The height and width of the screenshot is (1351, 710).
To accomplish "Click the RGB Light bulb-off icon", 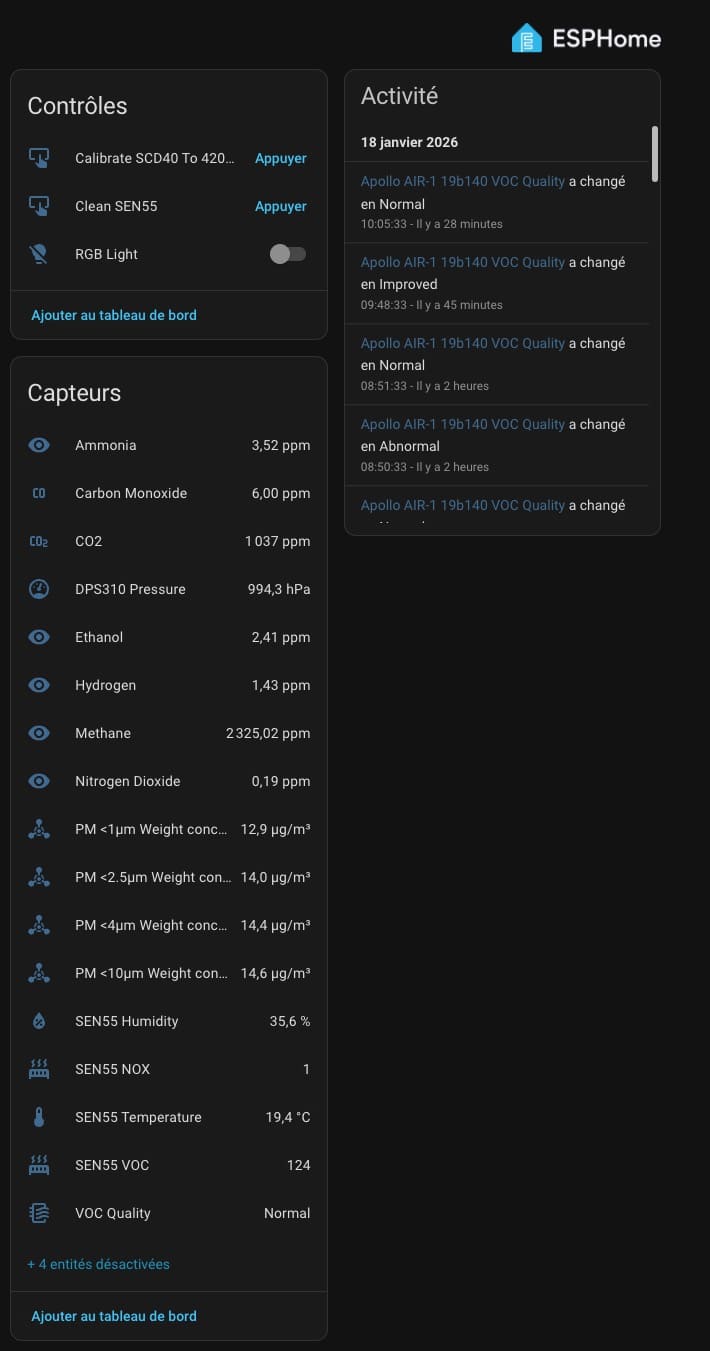I will click(39, 254).
